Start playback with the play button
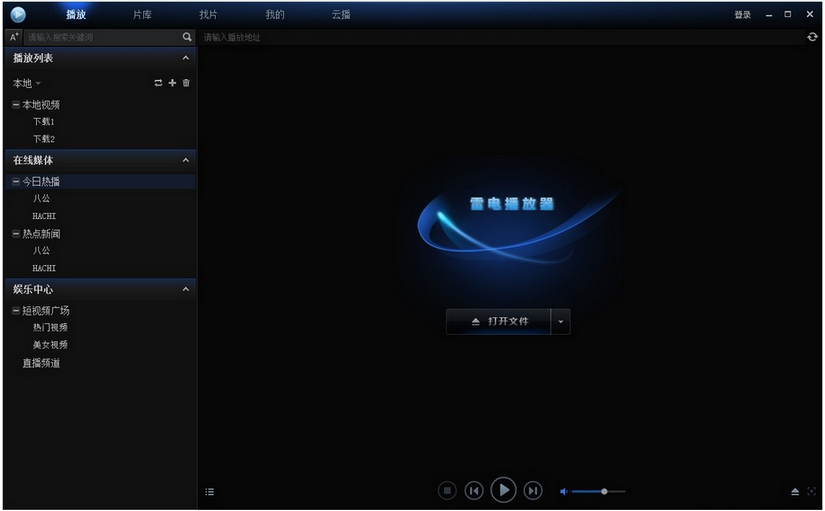 (504, 490)
